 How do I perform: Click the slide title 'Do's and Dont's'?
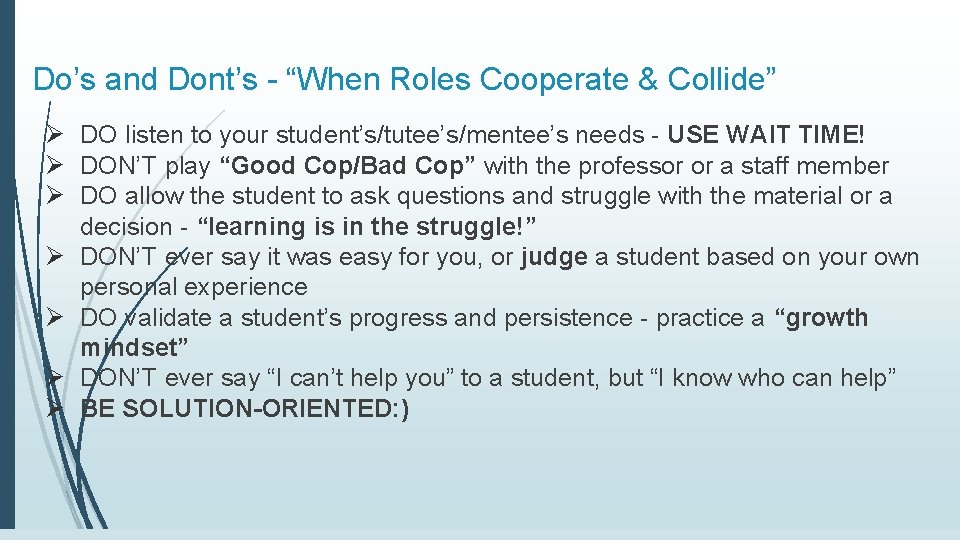click(149, 79)
